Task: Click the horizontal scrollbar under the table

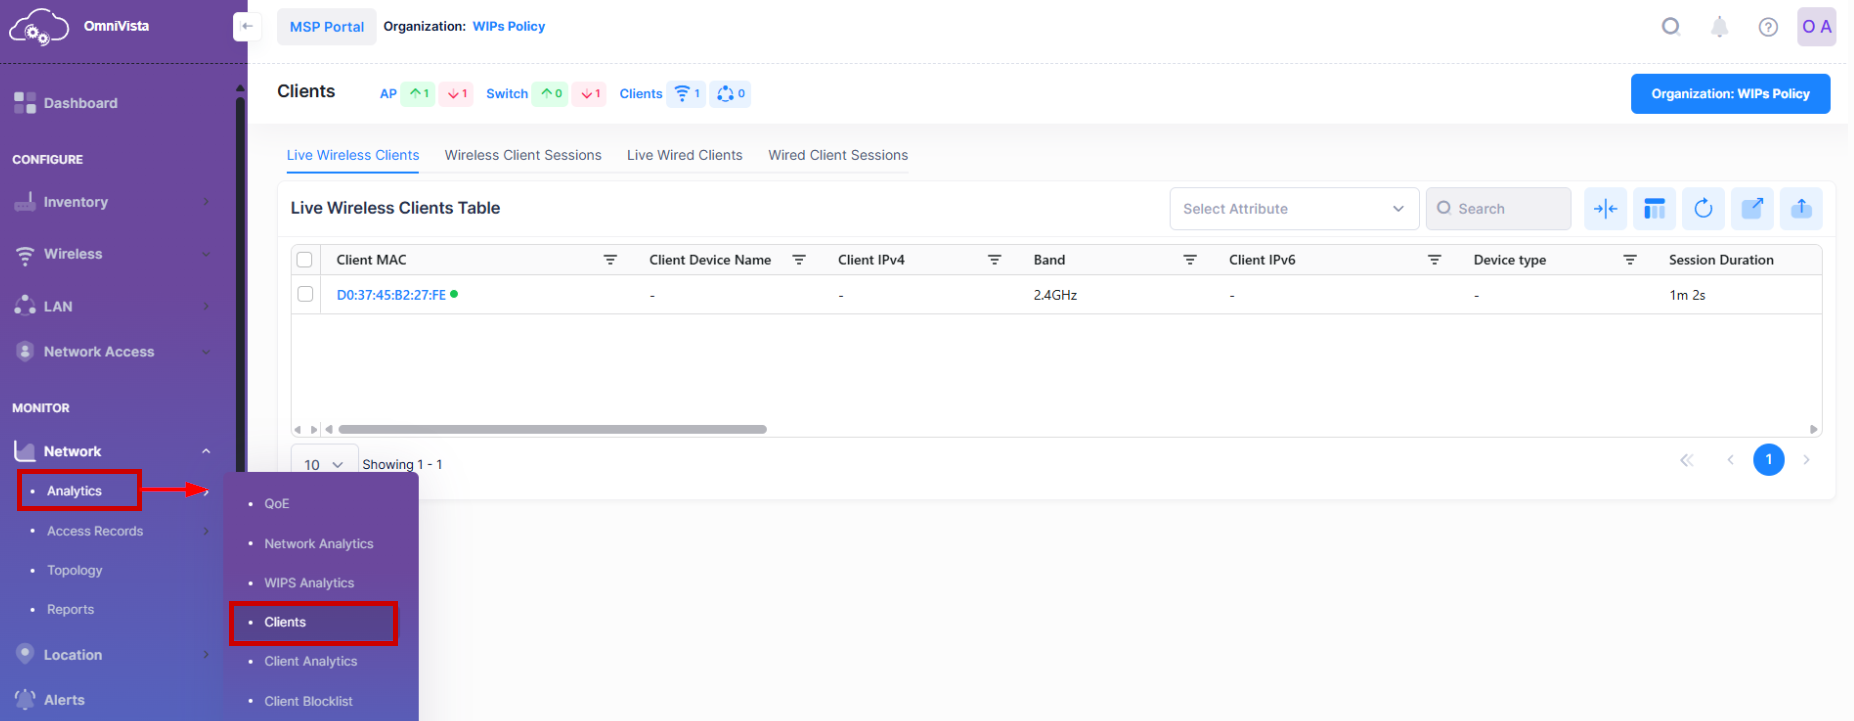Action: pyautogui.click(x=552, y=429)
